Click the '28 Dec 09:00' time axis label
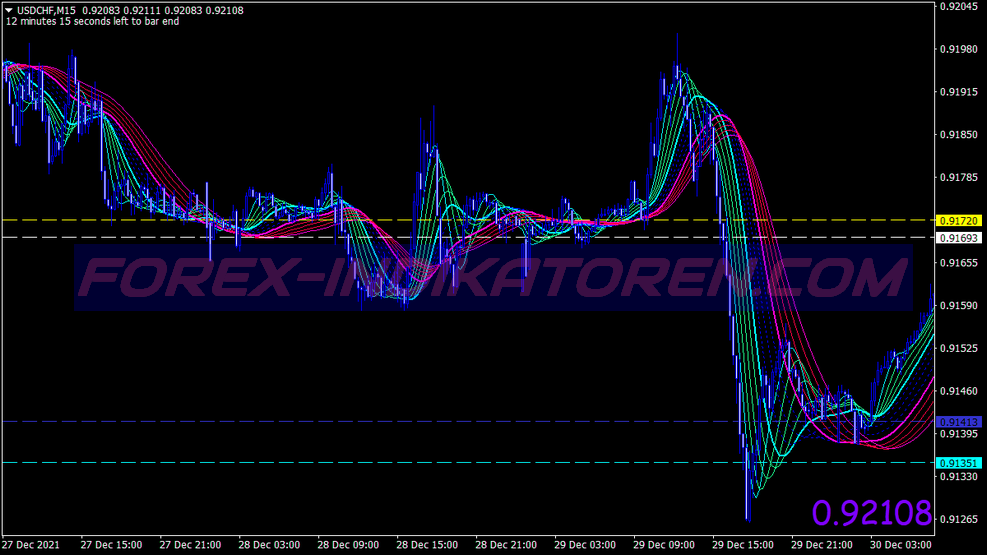This screenshot has height=555, width=987. click(348, 545)
